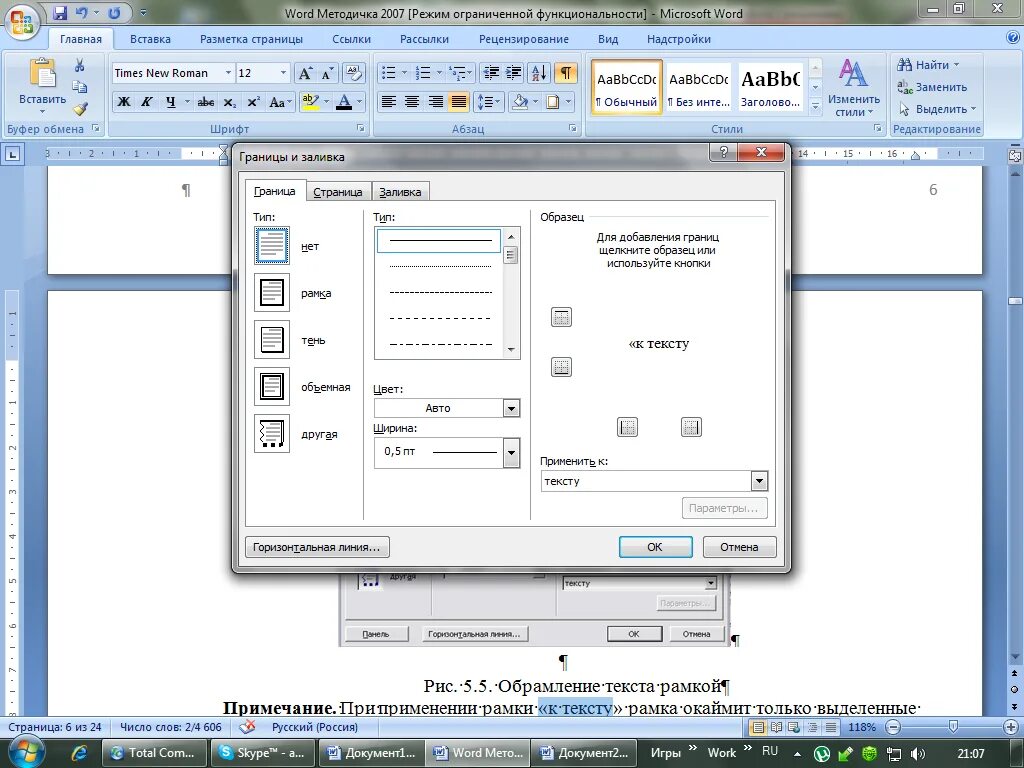Open the Рецензирование ribbon tab

[x=524, y=39]
